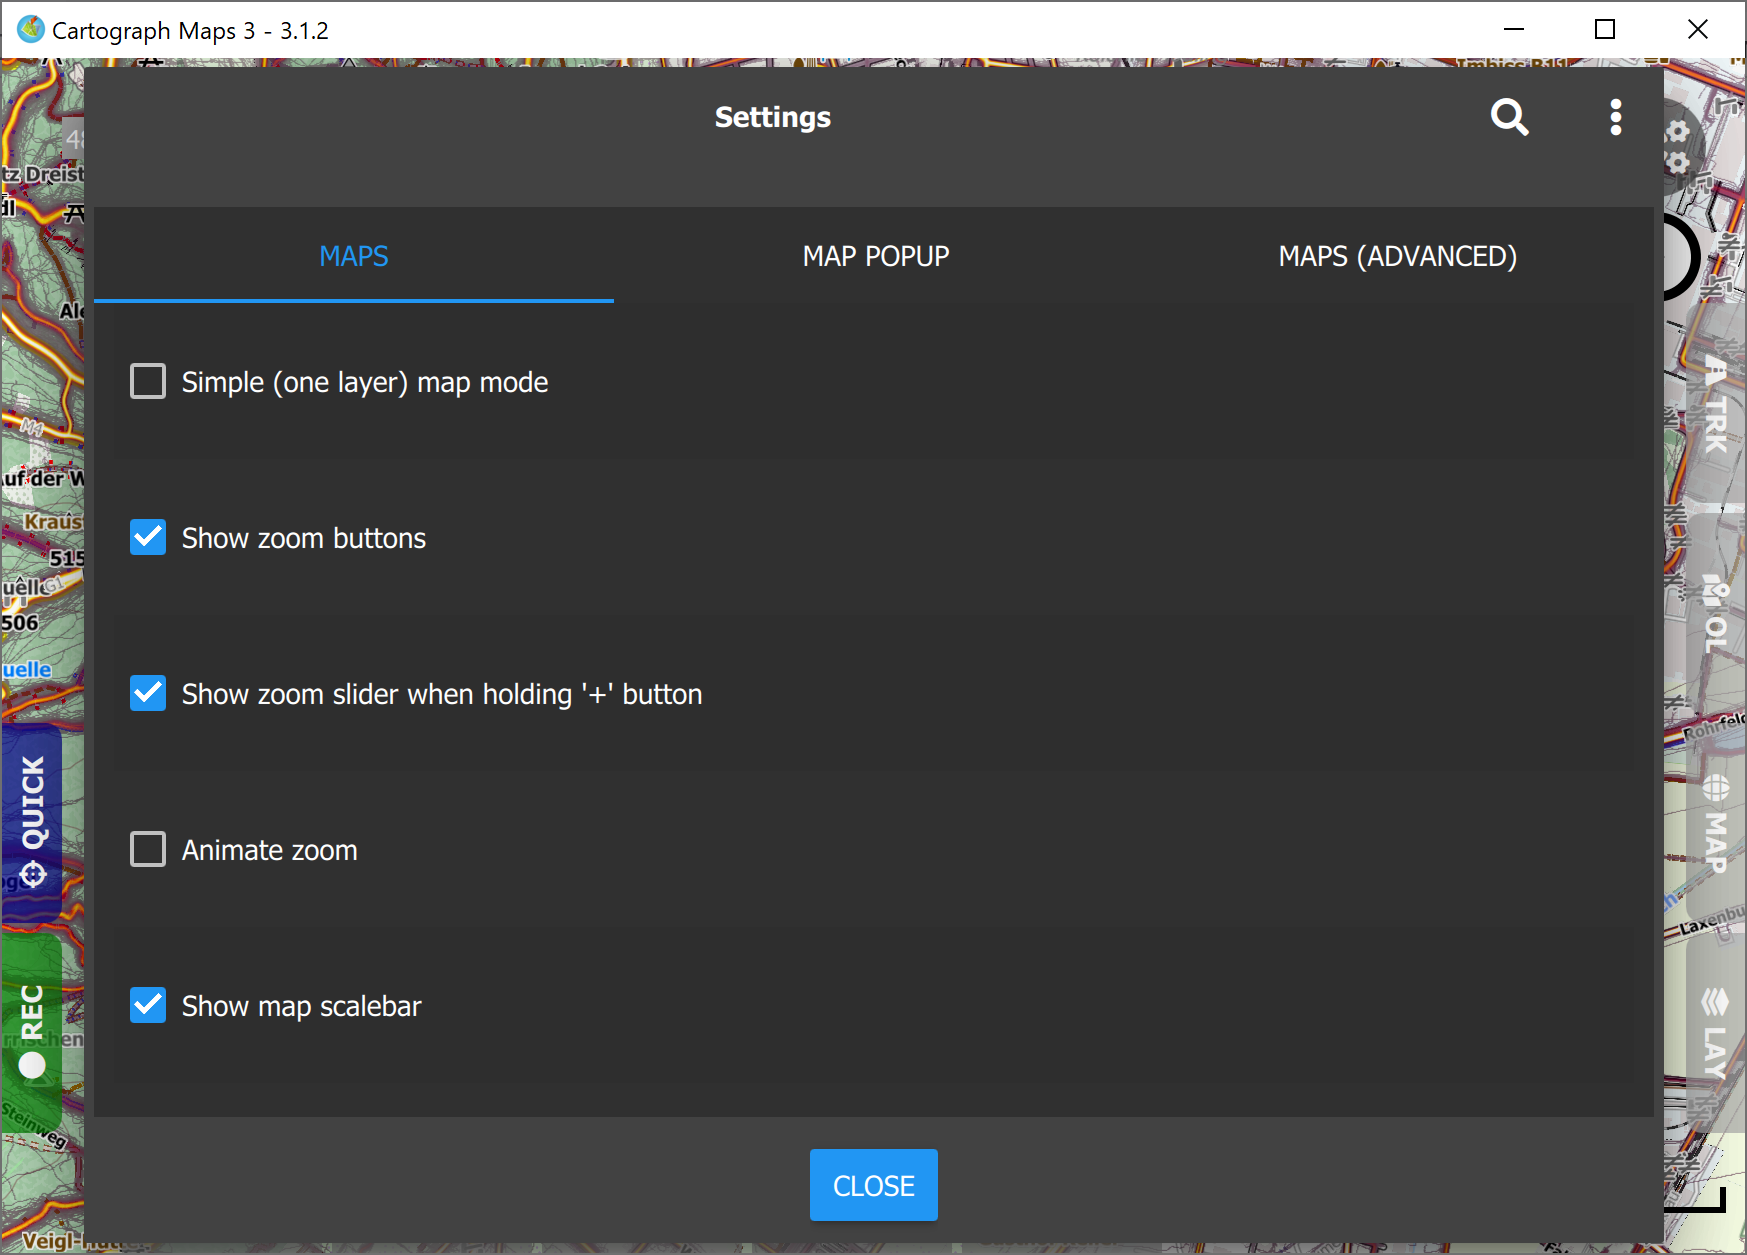Switch to the MAP POPUP tab
This screenshot has height=1255, width=1747.
click(875, 256)
